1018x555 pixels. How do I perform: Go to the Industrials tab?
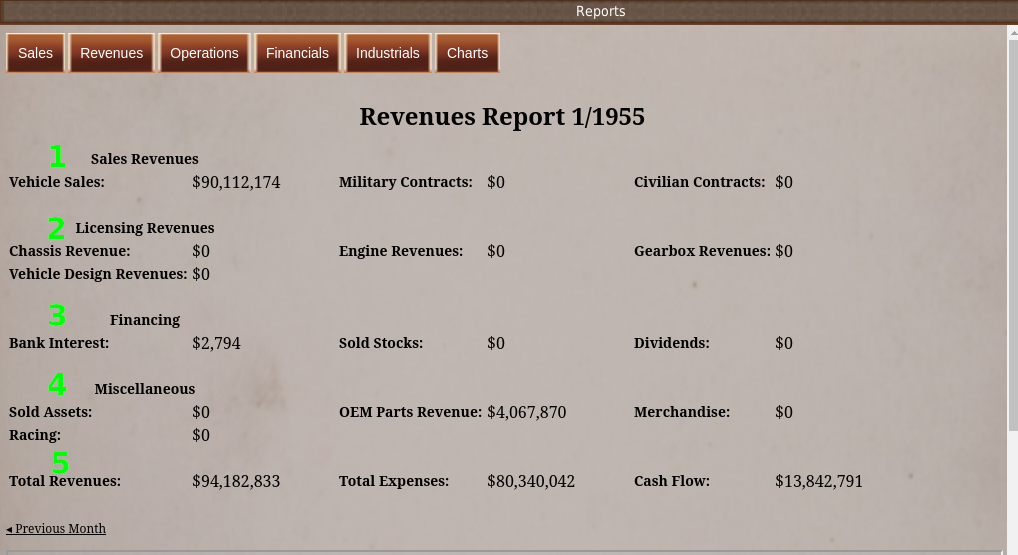click(387, 53)
